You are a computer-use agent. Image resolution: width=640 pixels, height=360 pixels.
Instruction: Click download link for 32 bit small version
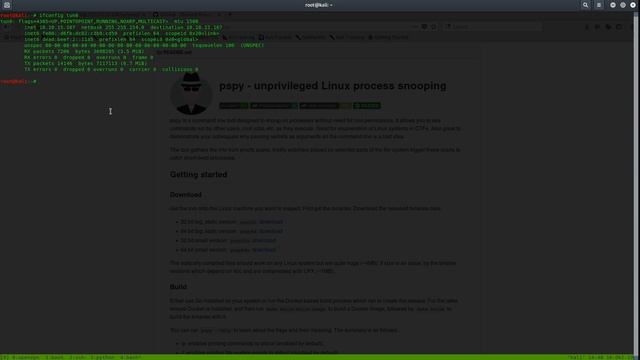tap(264, 240)
